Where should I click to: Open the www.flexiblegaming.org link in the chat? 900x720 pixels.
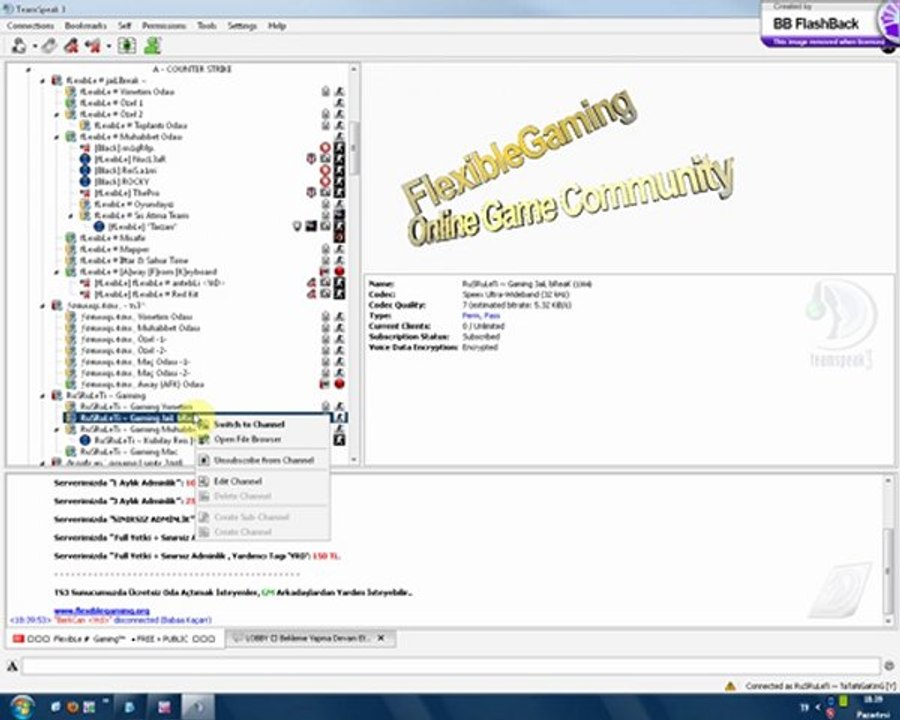click(x=102, y=611)
